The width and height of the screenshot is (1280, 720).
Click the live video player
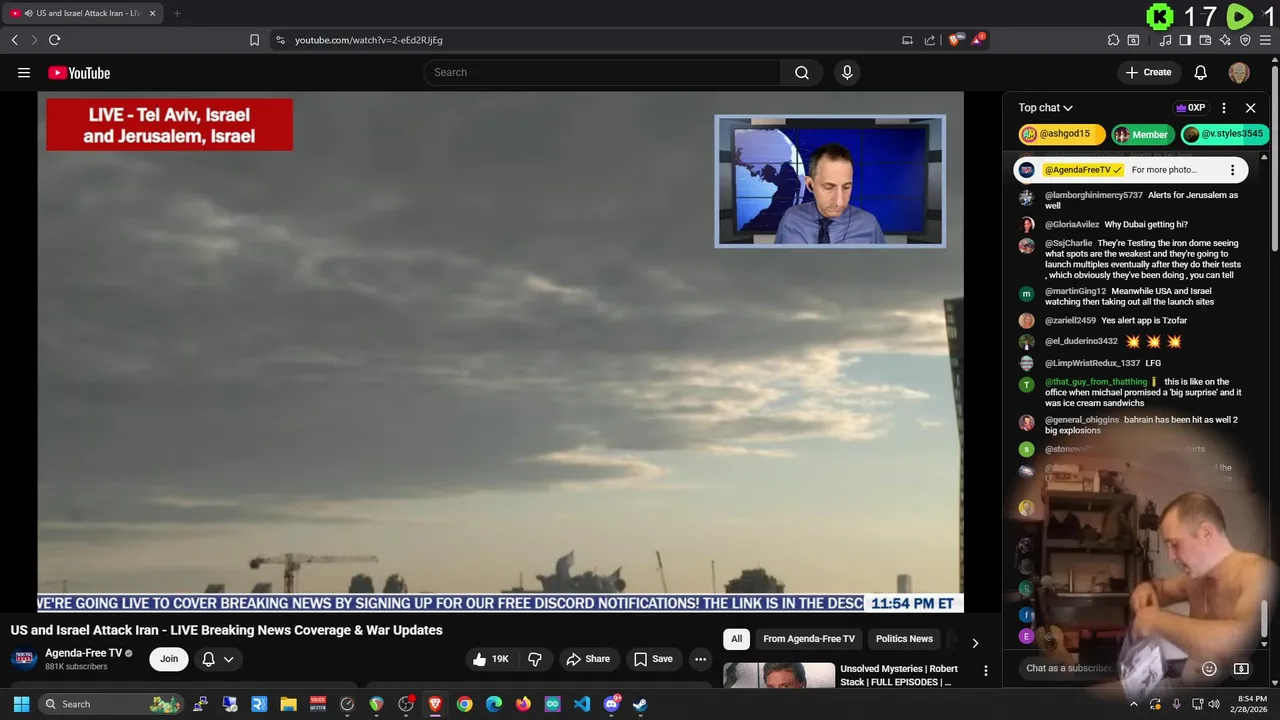tap(500, 352)
